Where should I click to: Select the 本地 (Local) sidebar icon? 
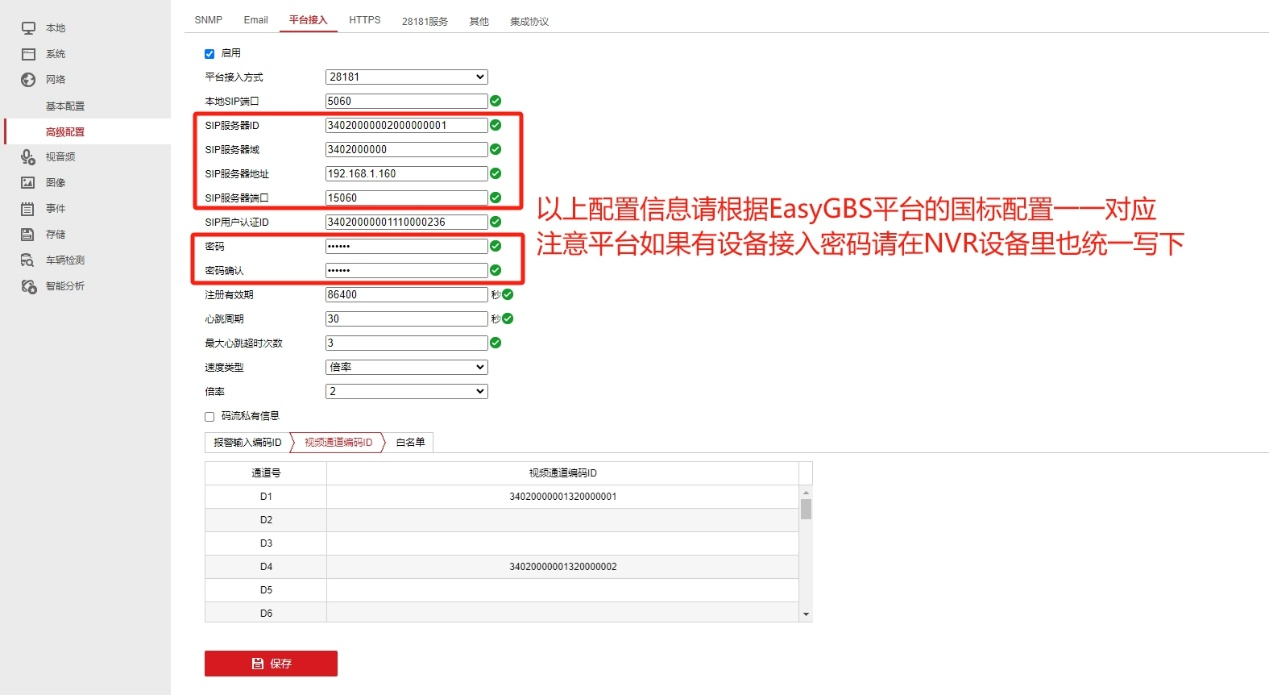click(x=27, y=27)
